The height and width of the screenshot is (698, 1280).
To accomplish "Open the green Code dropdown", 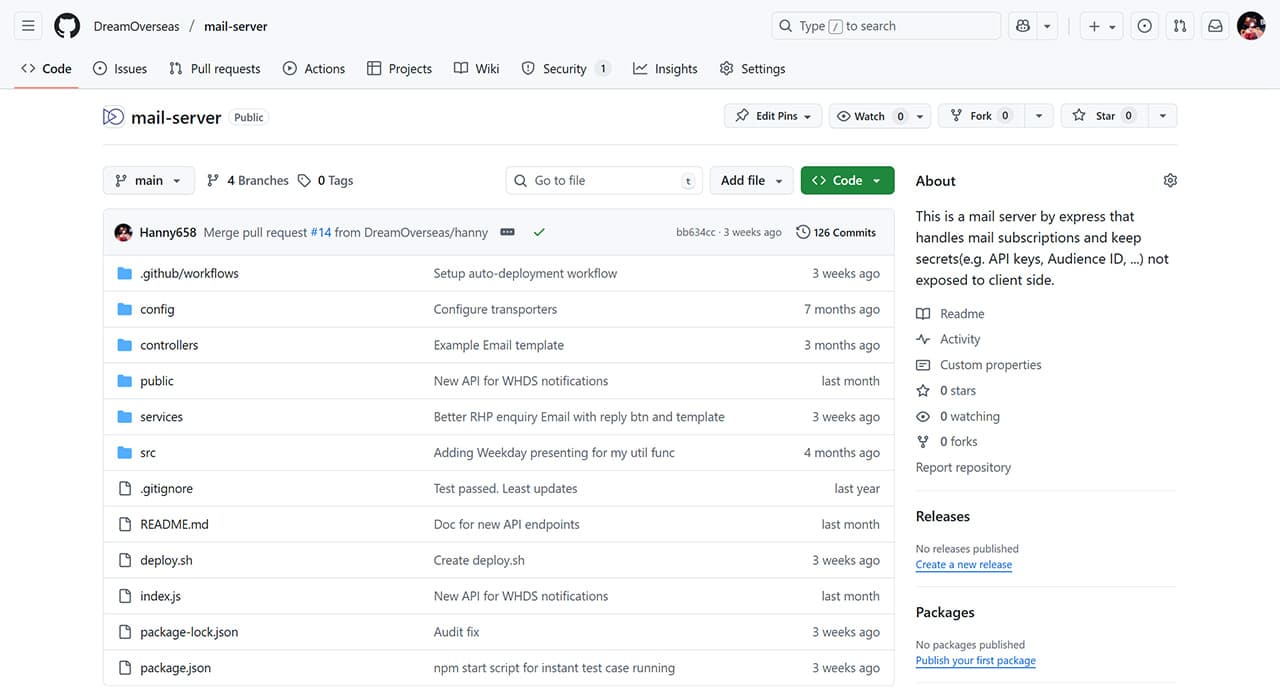I will tap(847, 181).
